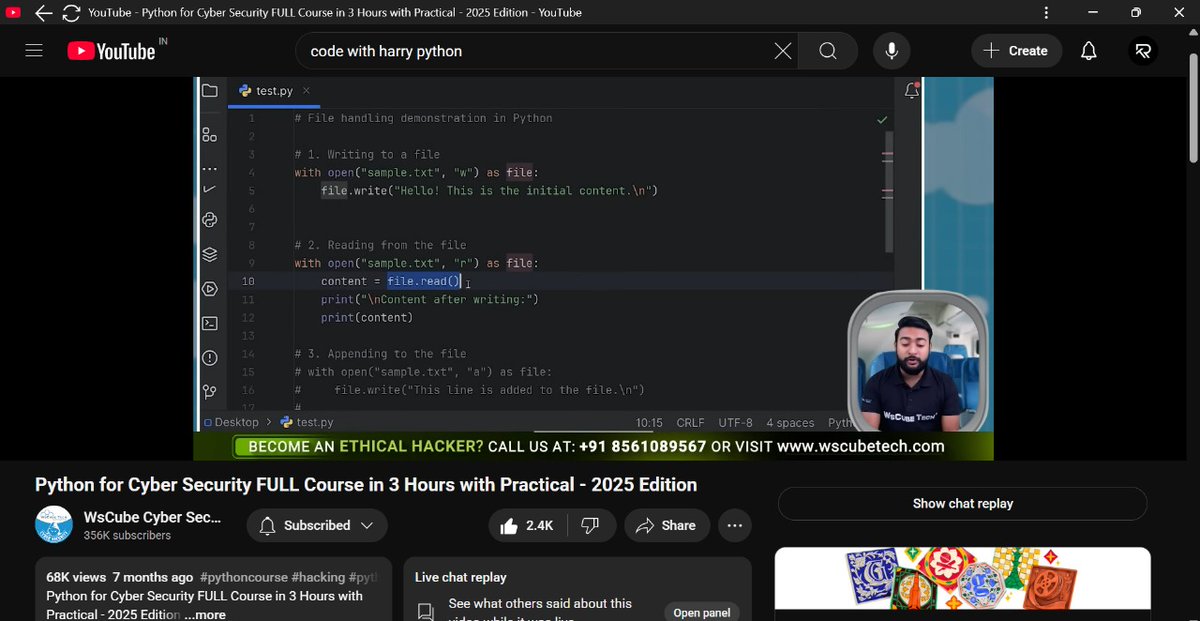The width and height of the screenshot is (1200, 621).
Task: Click the YouTube app icon in title bar
Action: [13, 13]
